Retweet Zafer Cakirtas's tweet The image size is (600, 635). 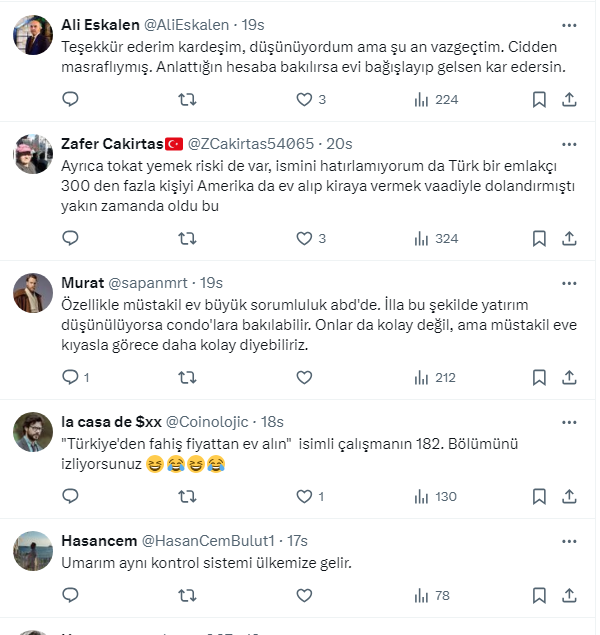coord(186,238)
